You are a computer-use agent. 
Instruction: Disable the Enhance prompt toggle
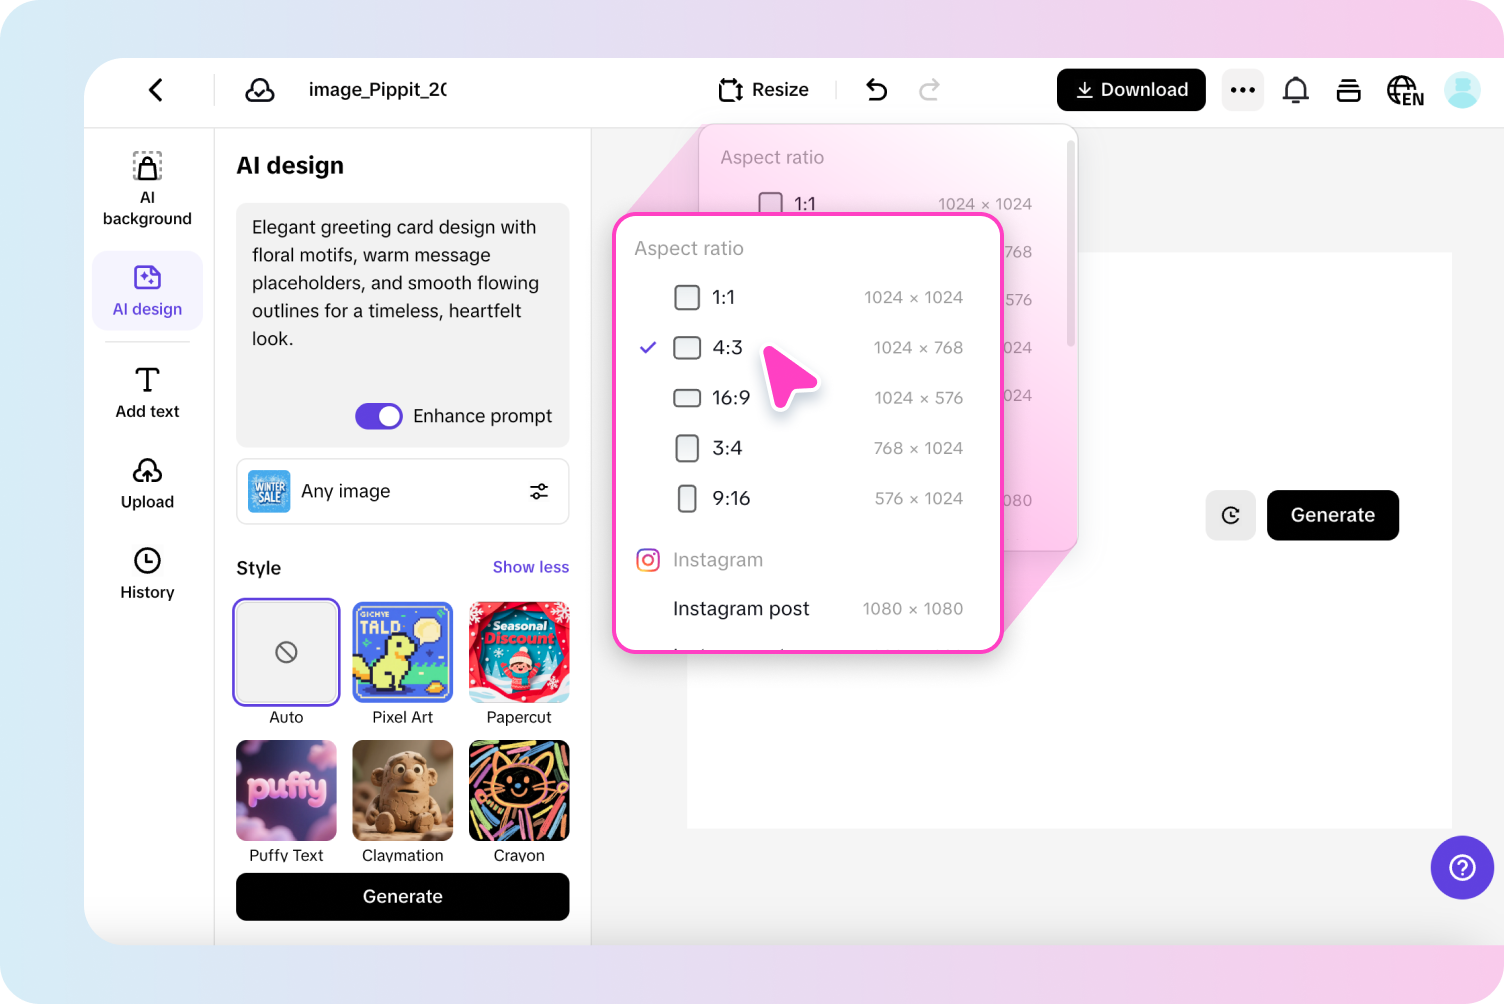378,416
